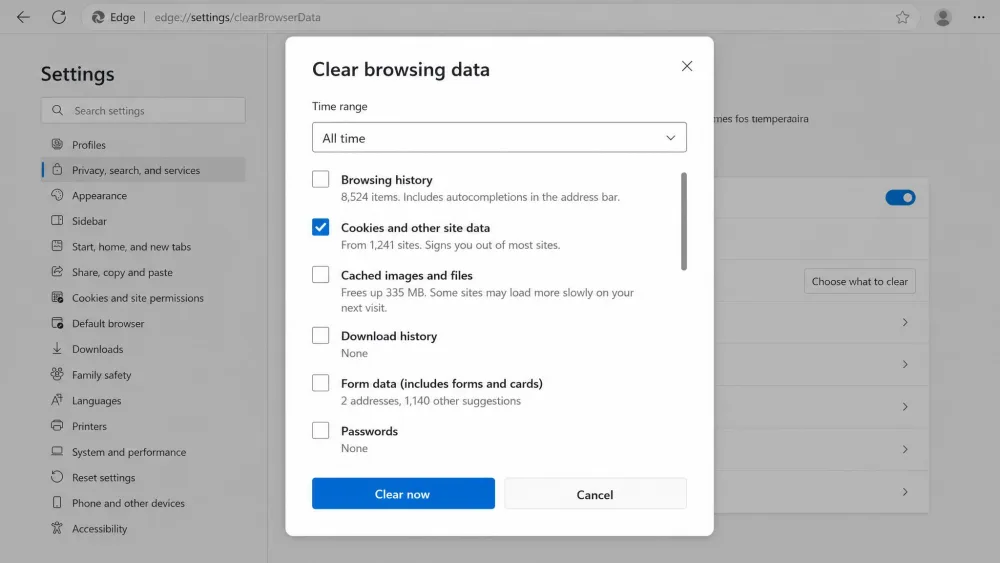The height and width of the screenshot is (563, 1000).
Task: Open Phone and other devices settings
Action: point(143,503)
